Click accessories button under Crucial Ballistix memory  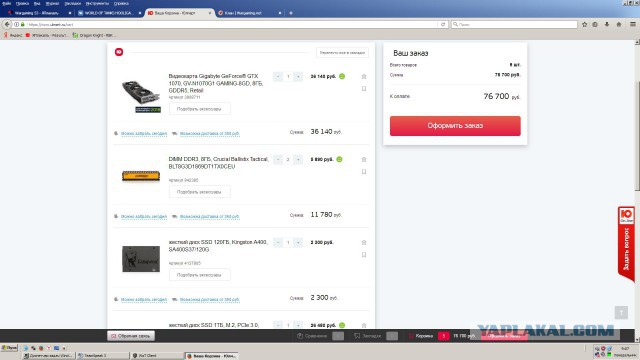[x=200, y=192]
